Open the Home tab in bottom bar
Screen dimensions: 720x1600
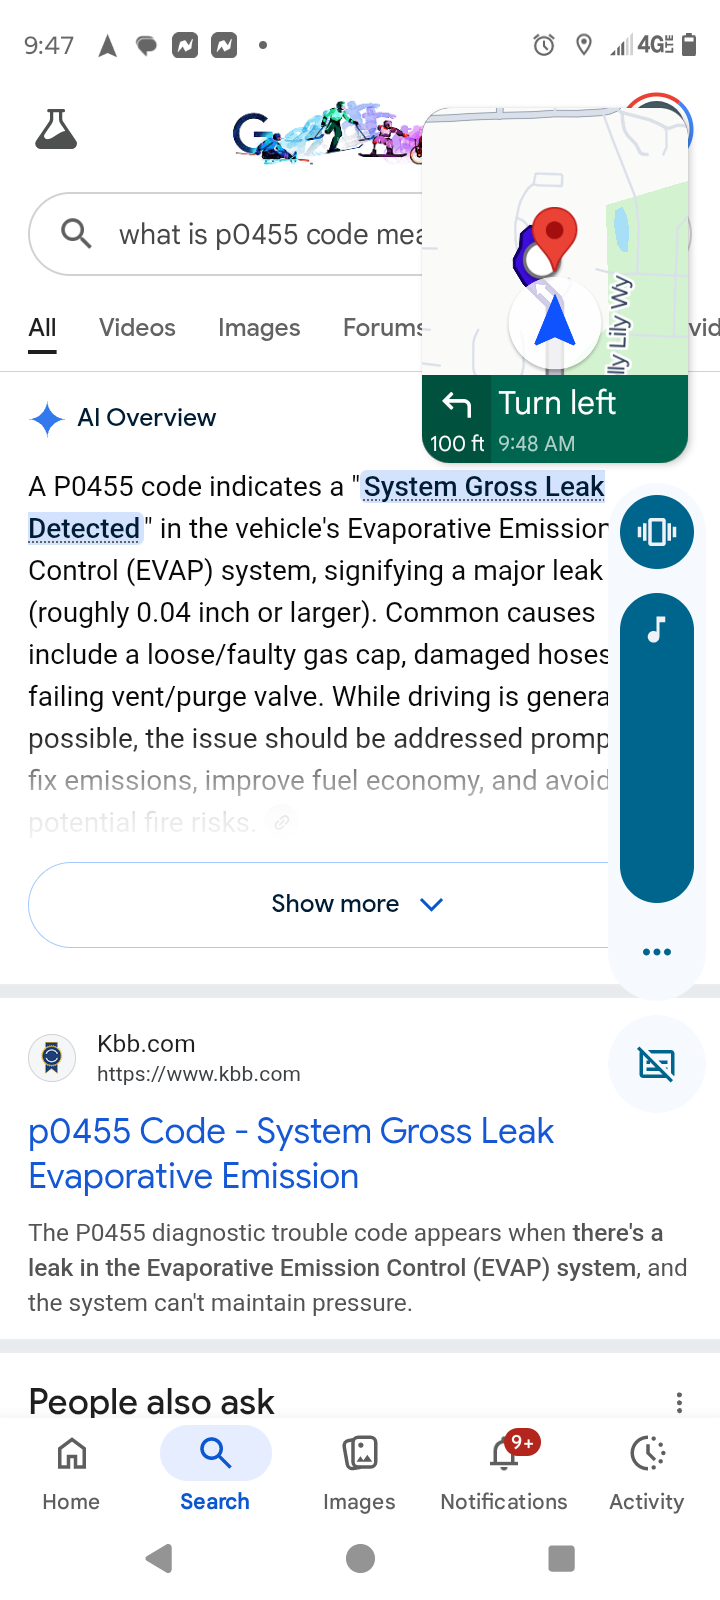point(71,1468)
